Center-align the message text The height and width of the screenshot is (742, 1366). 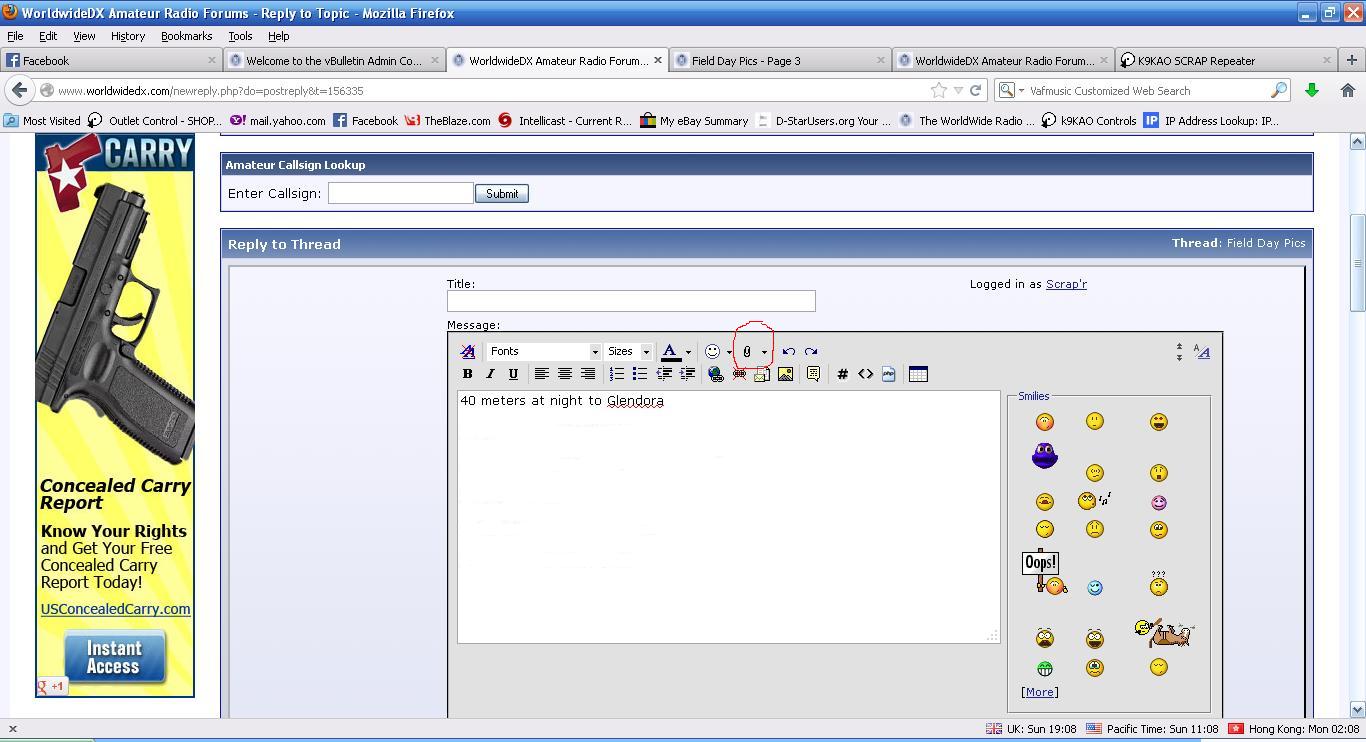[564, 374]
